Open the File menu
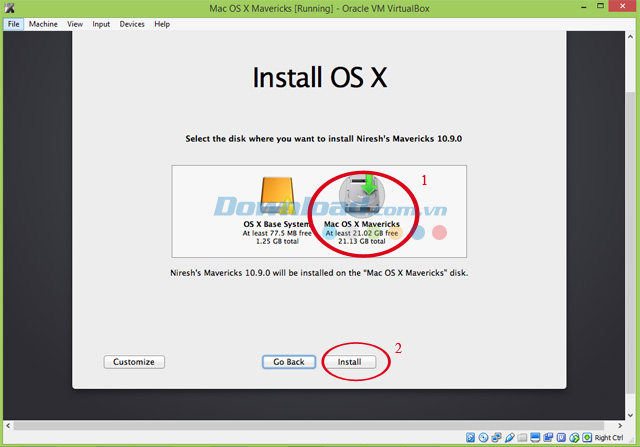640x447 pixels. (x=13, y=24)
